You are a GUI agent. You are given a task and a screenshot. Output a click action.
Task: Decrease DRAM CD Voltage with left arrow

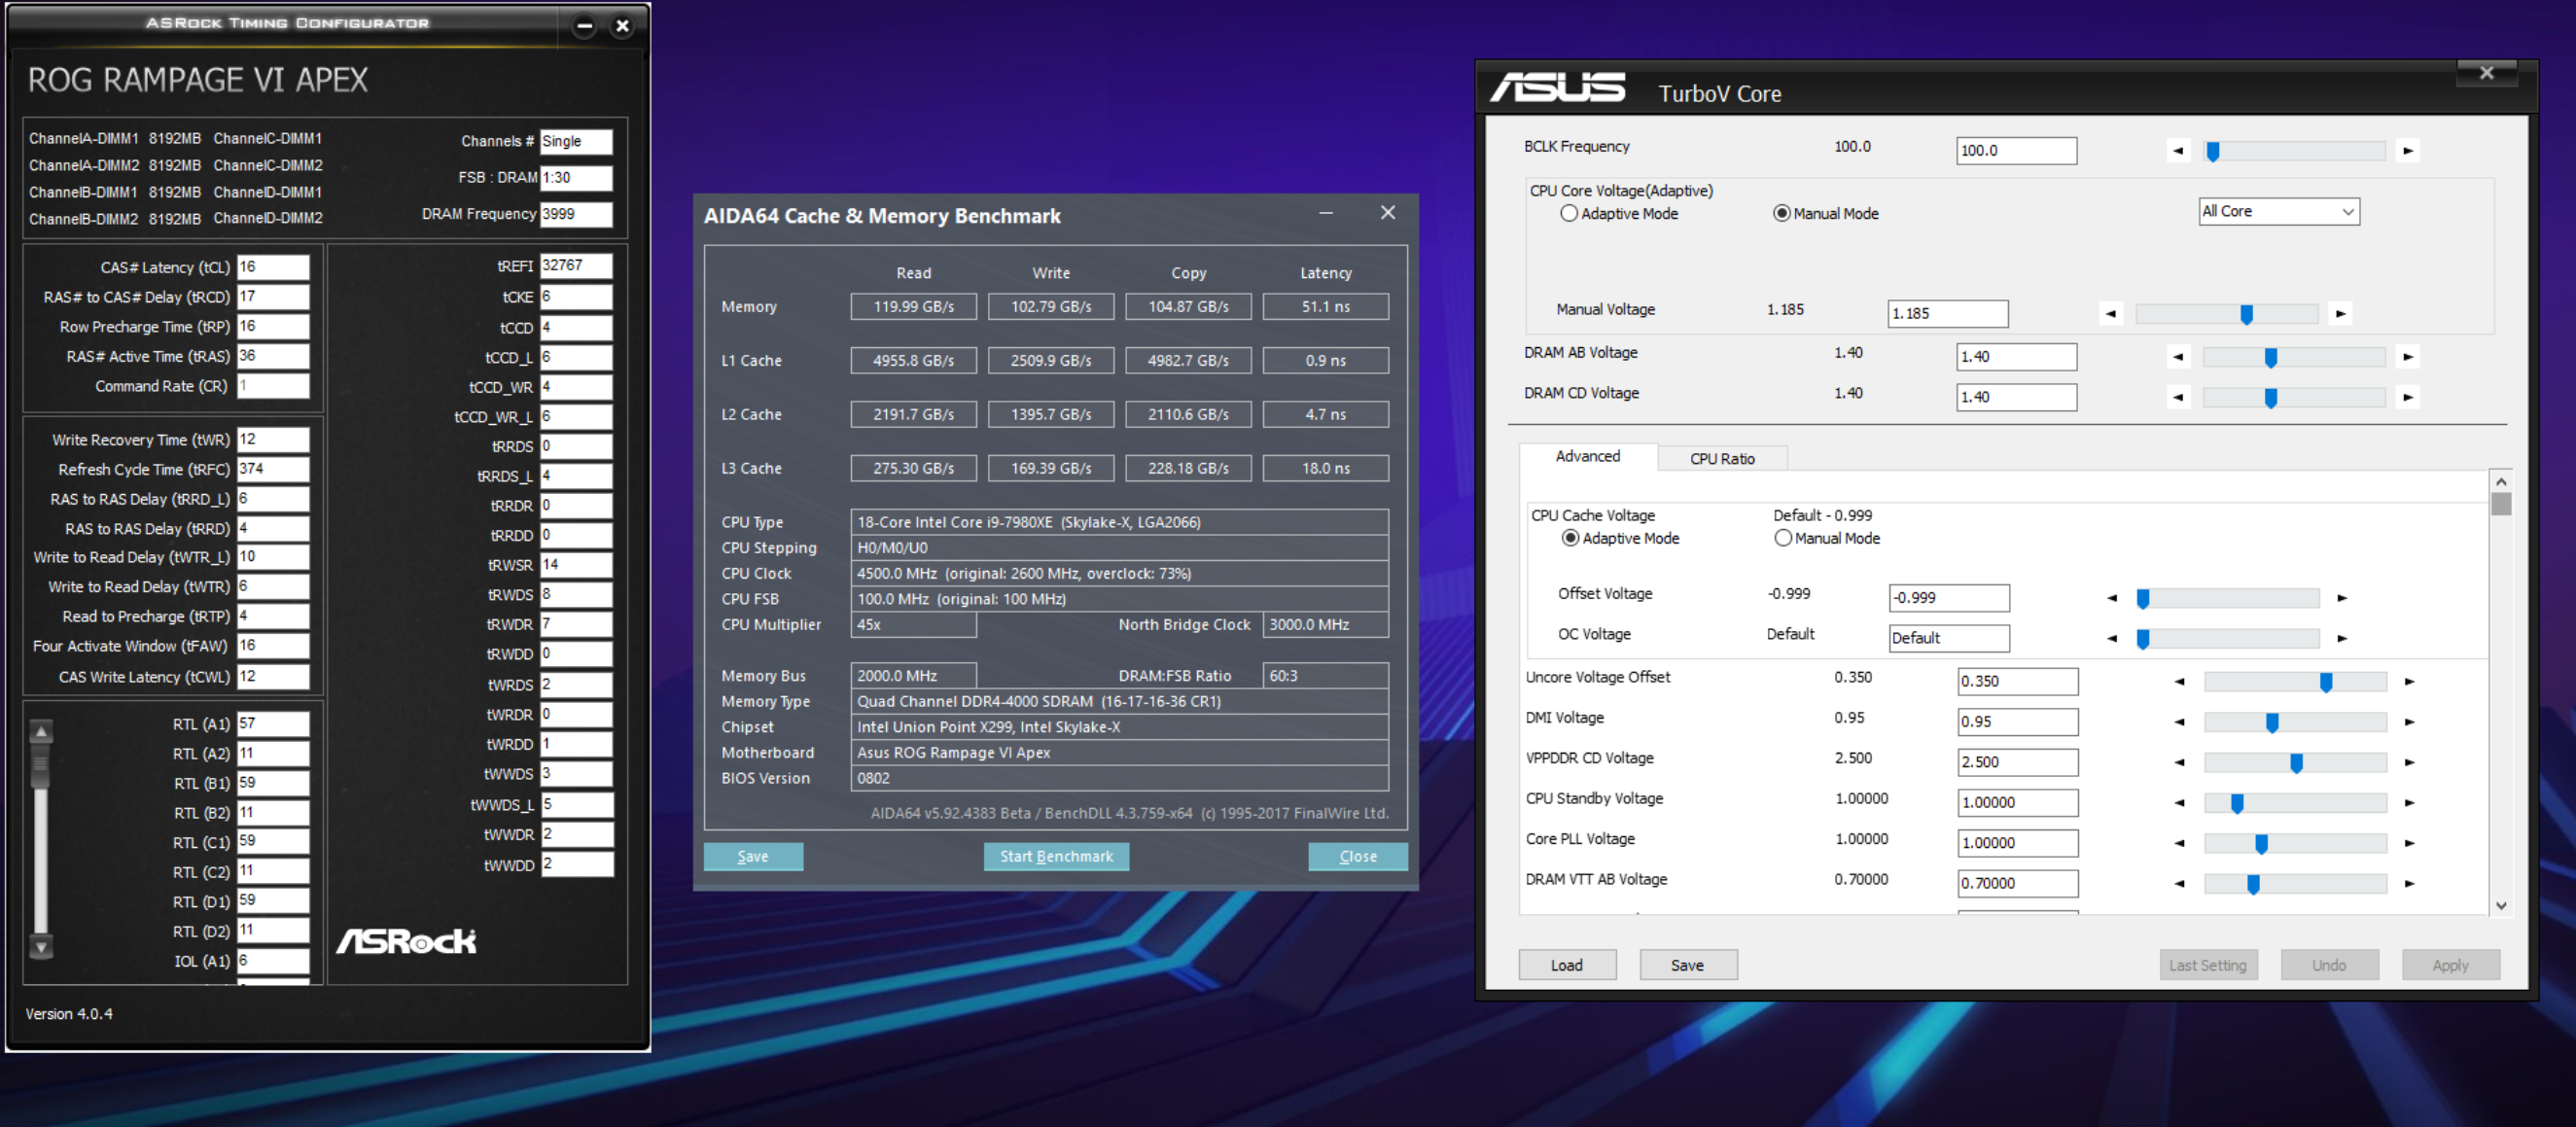pos(2178,397)
